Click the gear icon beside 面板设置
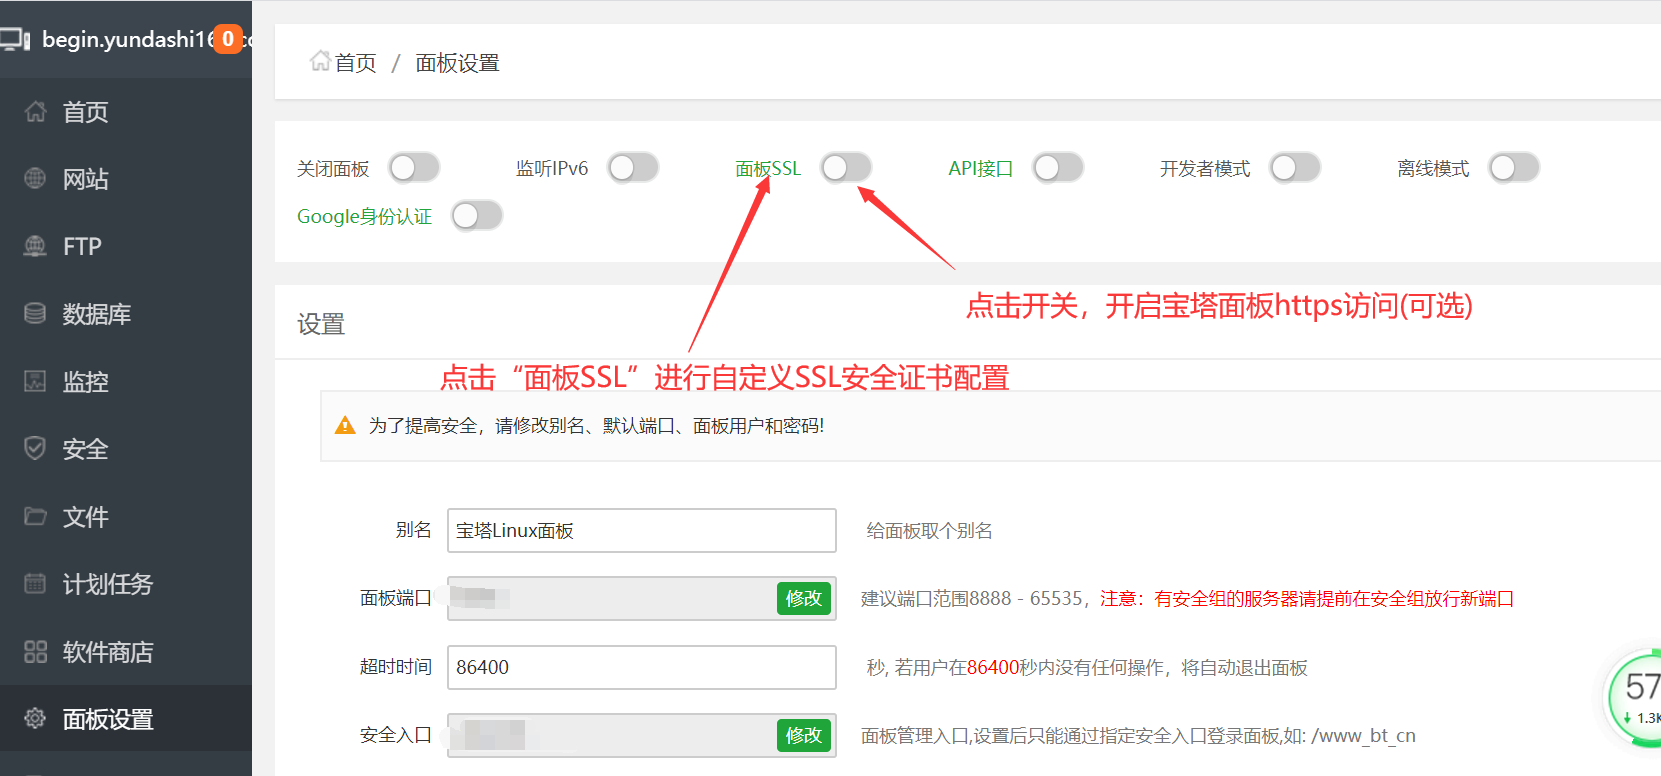 (x=35, y=718)
